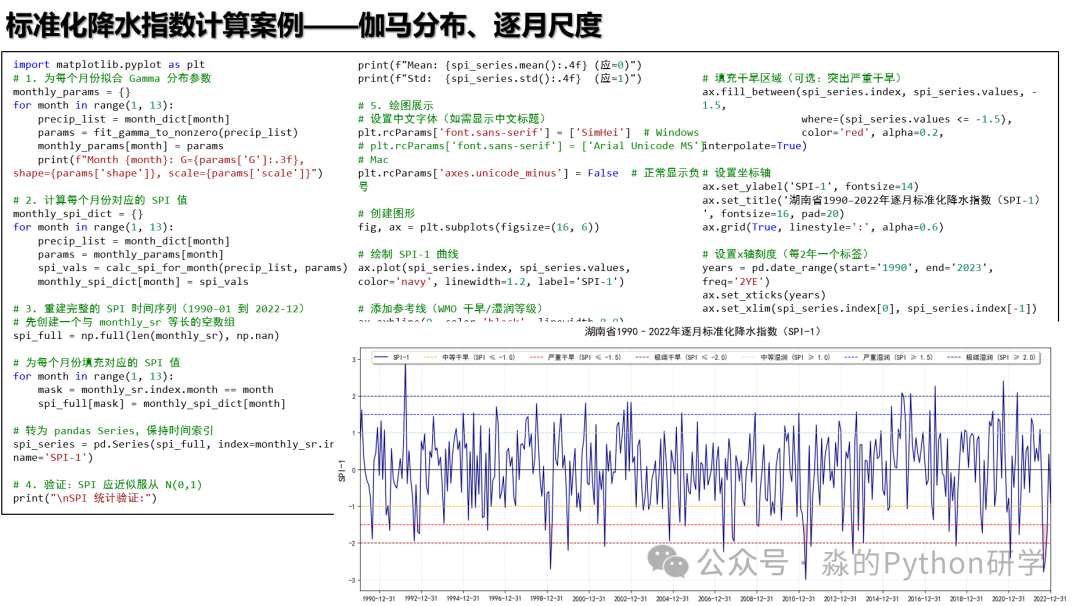This screenshot has height=606, width=1080.
Task: Select the comment '# 5. 绘图展示'
Action: (395, 105)
